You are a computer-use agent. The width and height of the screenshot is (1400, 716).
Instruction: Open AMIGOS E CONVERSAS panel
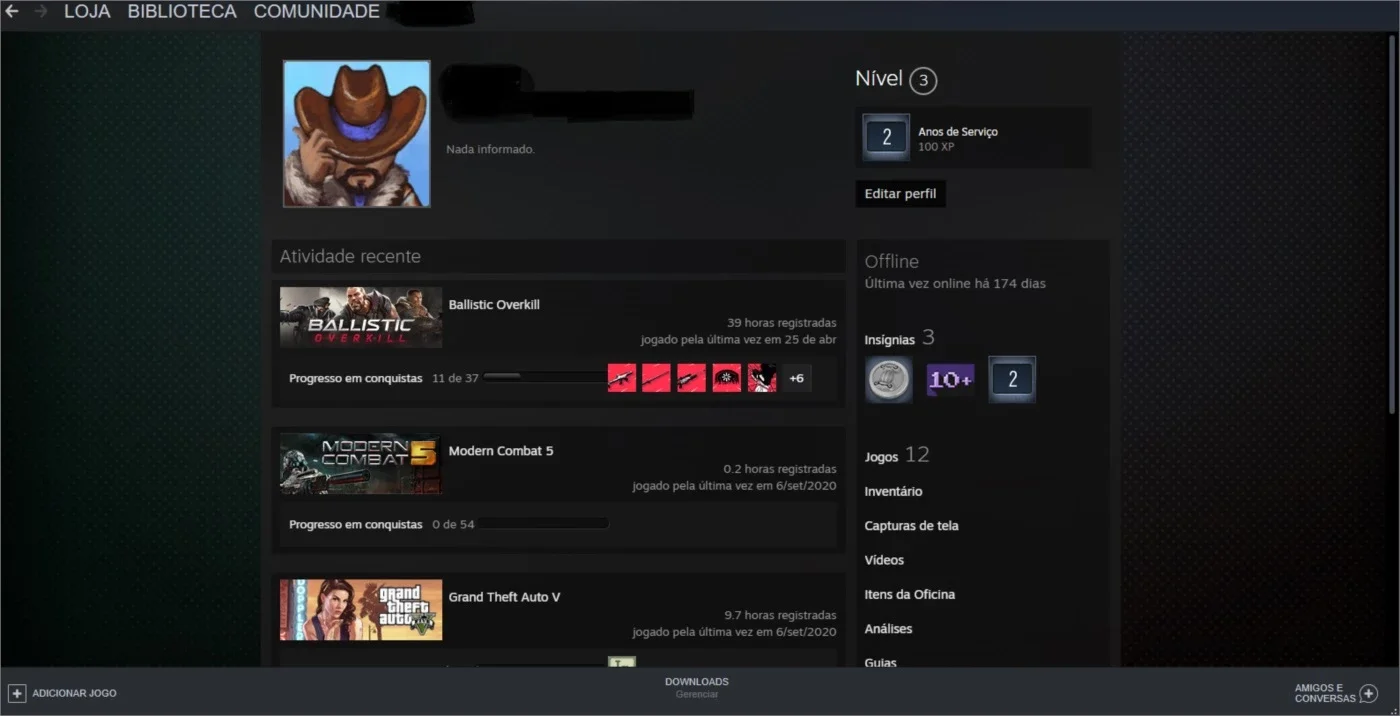pos(1336,693)
